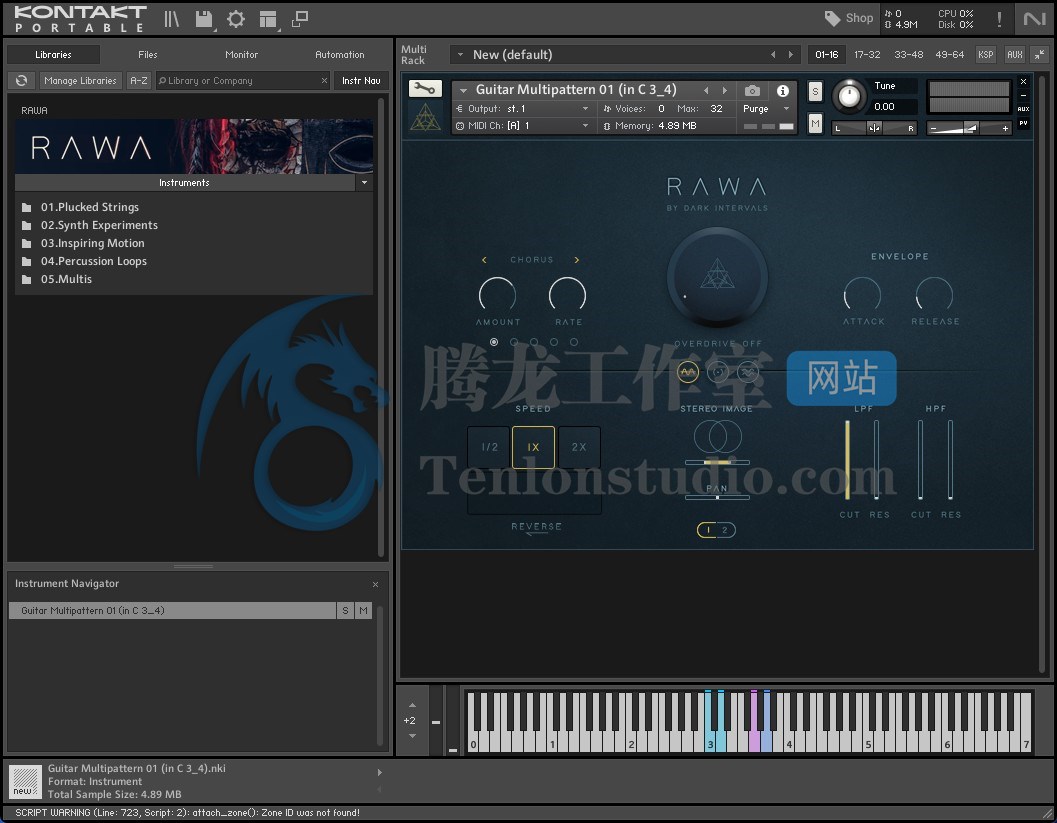Screen dimensions: 1057x823
Task: Switch to rack page 17-32
Action: tap(867, 55)
